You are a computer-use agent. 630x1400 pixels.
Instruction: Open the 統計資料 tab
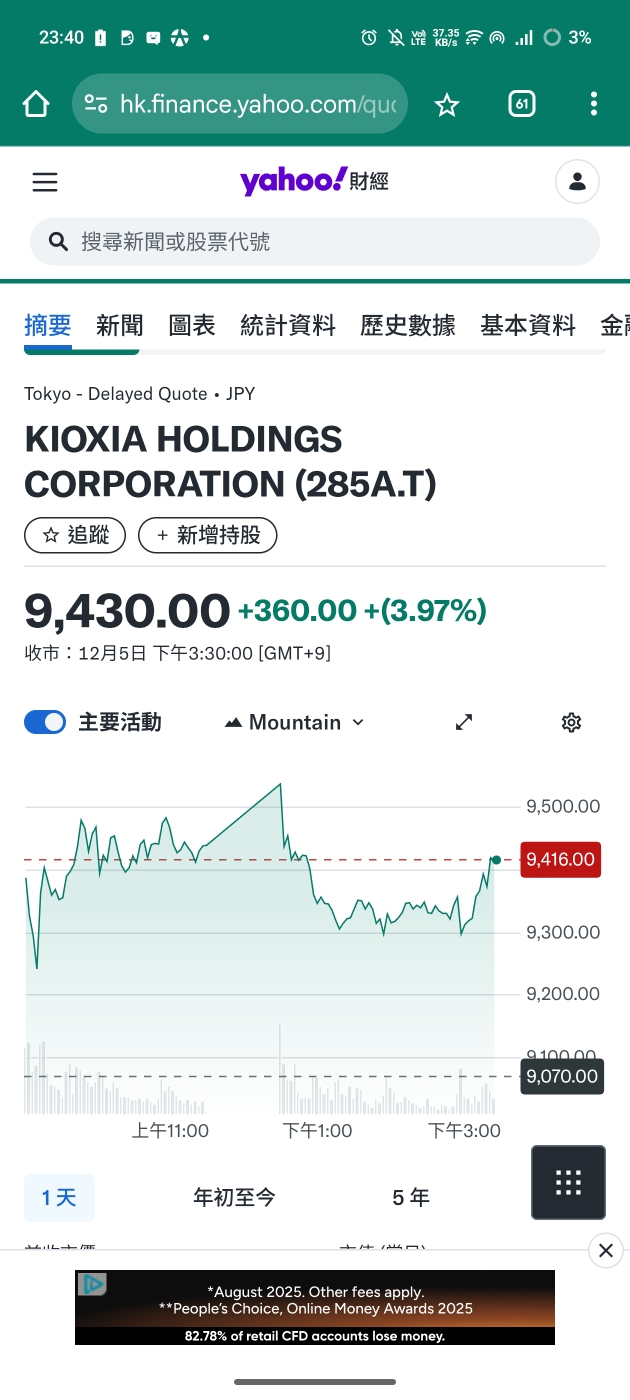tap(288, 325)
